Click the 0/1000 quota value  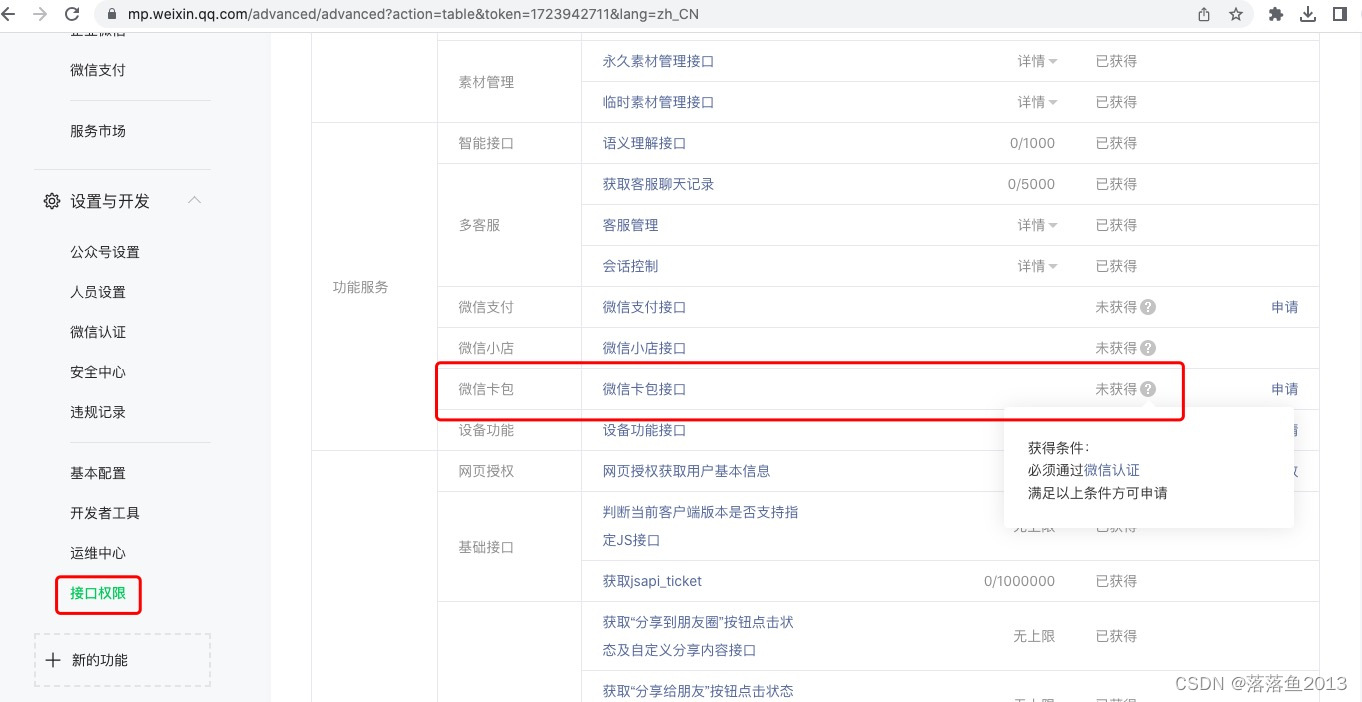(1032, 143)
